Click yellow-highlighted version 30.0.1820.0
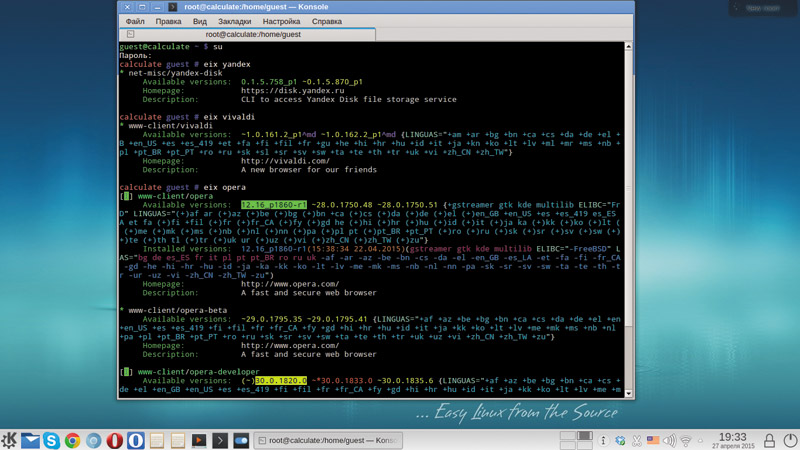 pyautogui.click(x=281, y=381)
